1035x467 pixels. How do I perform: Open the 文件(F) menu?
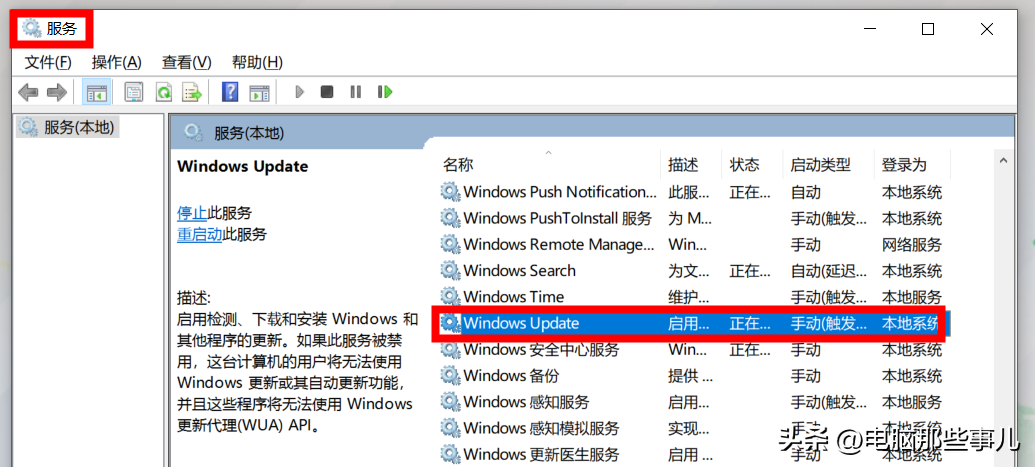pos(48,62)
